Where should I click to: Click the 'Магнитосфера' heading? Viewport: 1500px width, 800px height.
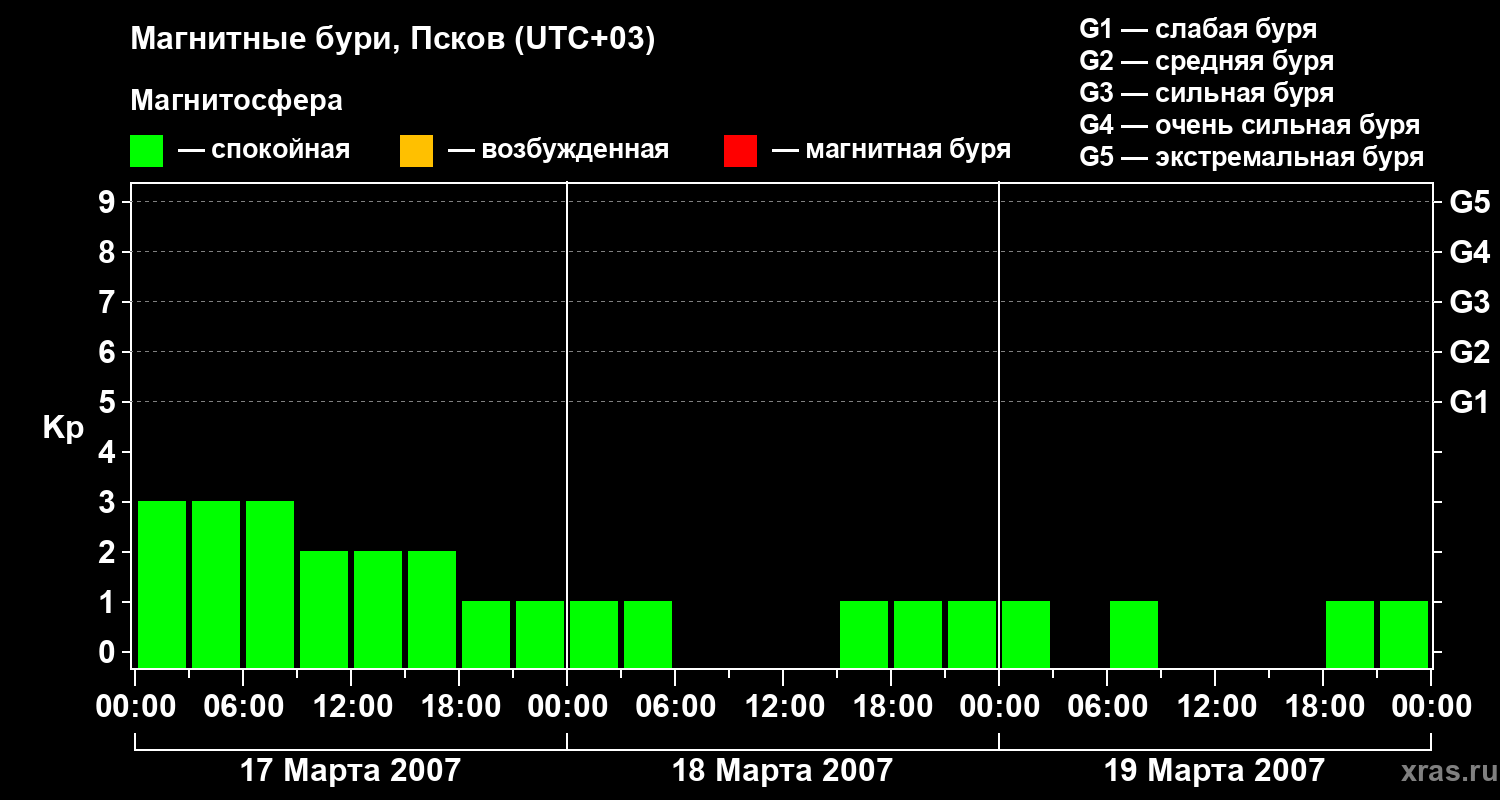[x=236, y=101]
